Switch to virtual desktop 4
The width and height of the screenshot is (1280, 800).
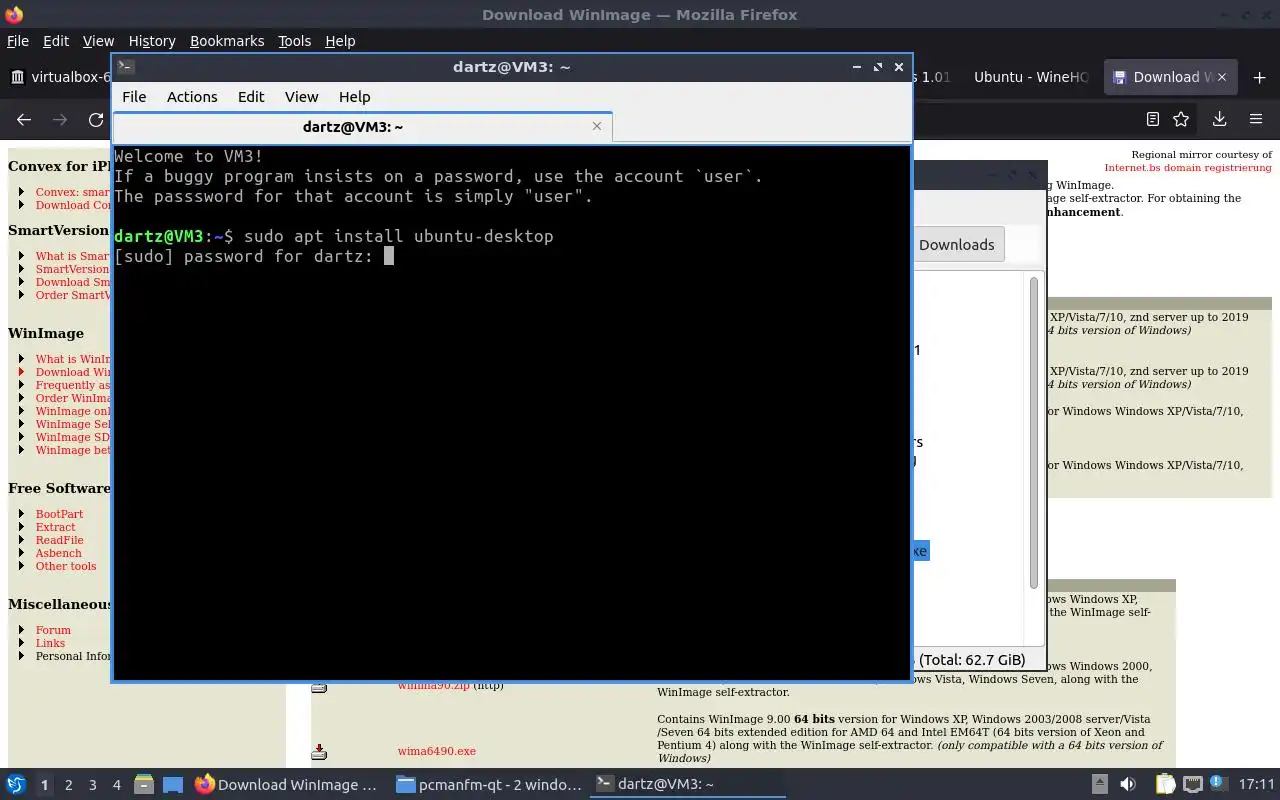click(x=116, y=785)
